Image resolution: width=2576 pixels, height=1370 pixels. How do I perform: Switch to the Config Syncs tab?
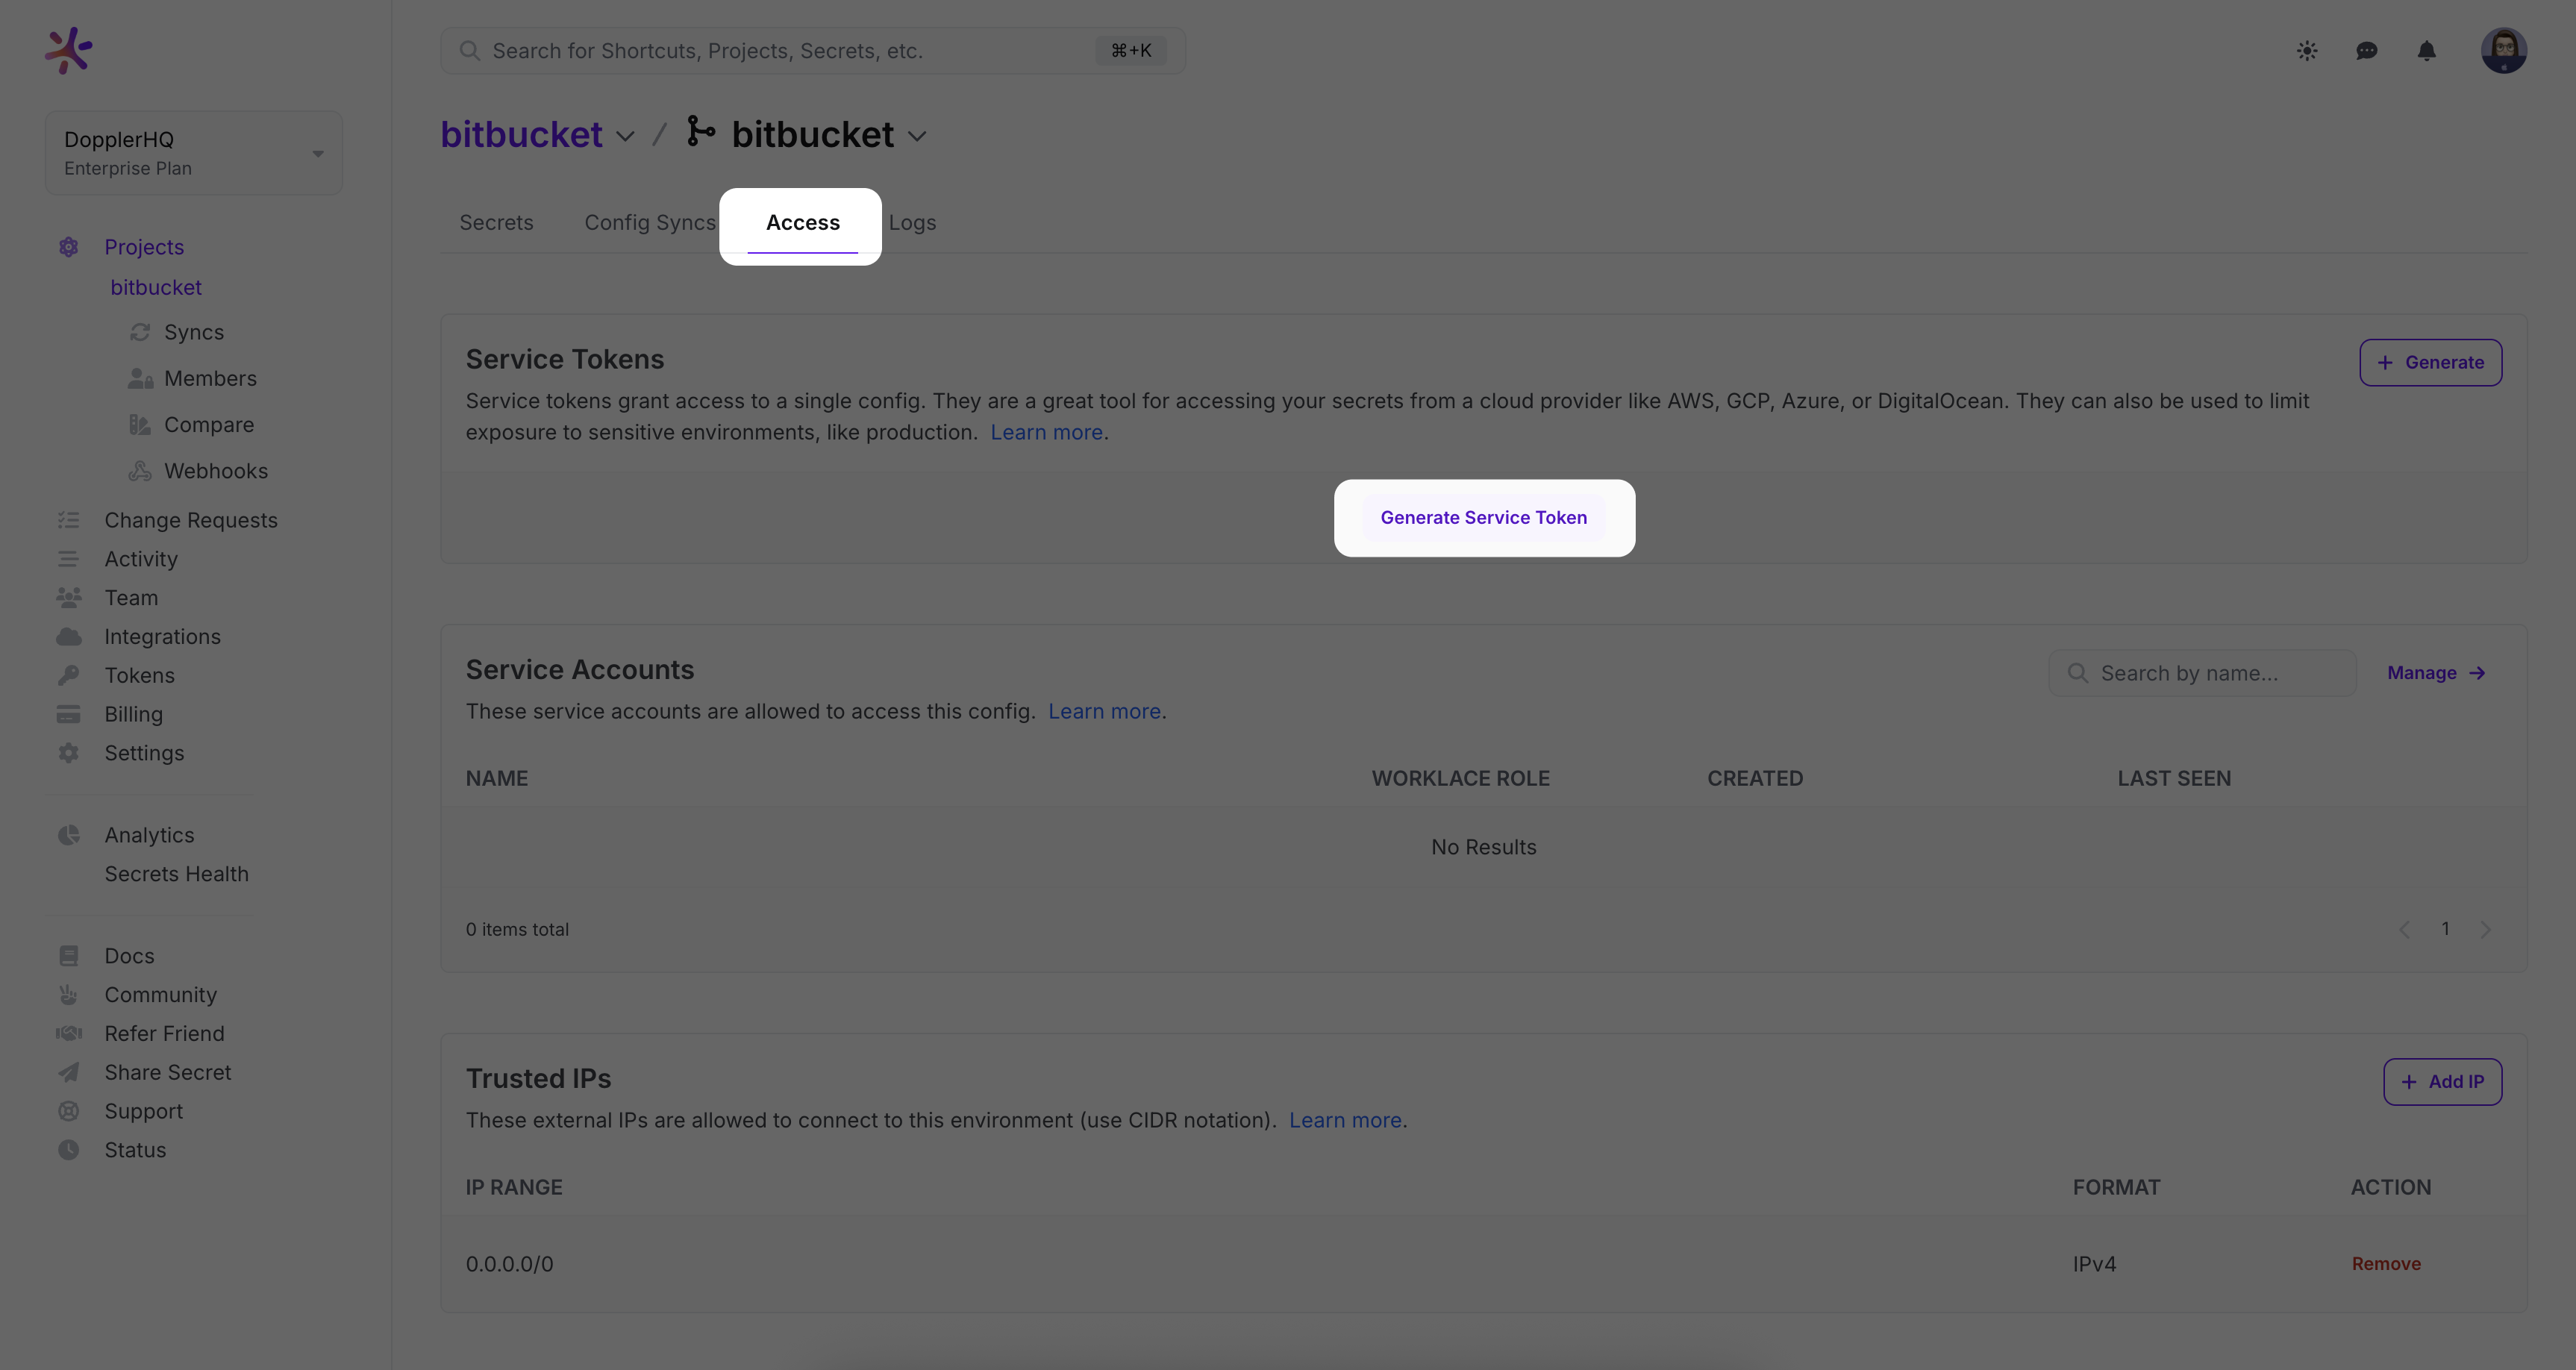650,222
